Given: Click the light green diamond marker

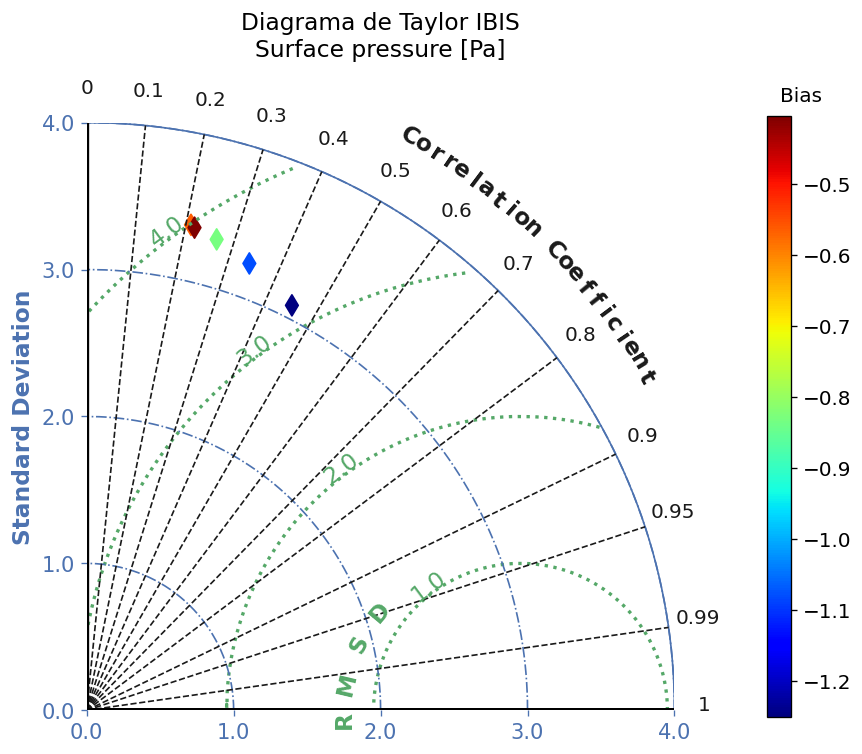Looking at the screenshot, I should point(217,239).
